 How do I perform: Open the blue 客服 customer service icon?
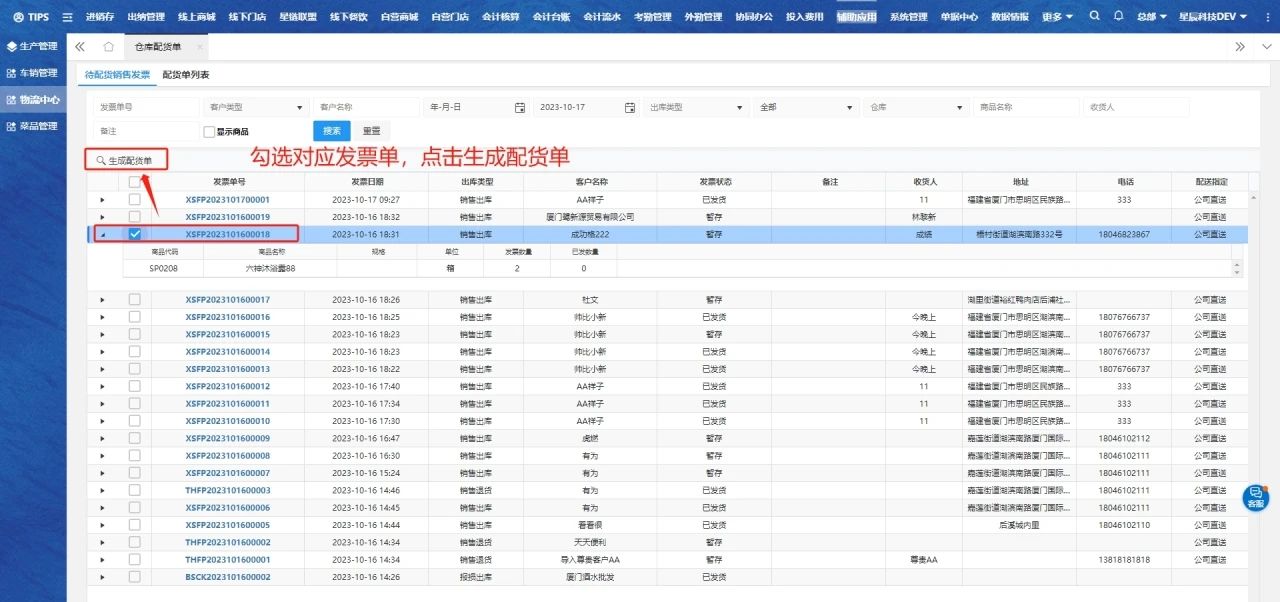click(1255, 497)
